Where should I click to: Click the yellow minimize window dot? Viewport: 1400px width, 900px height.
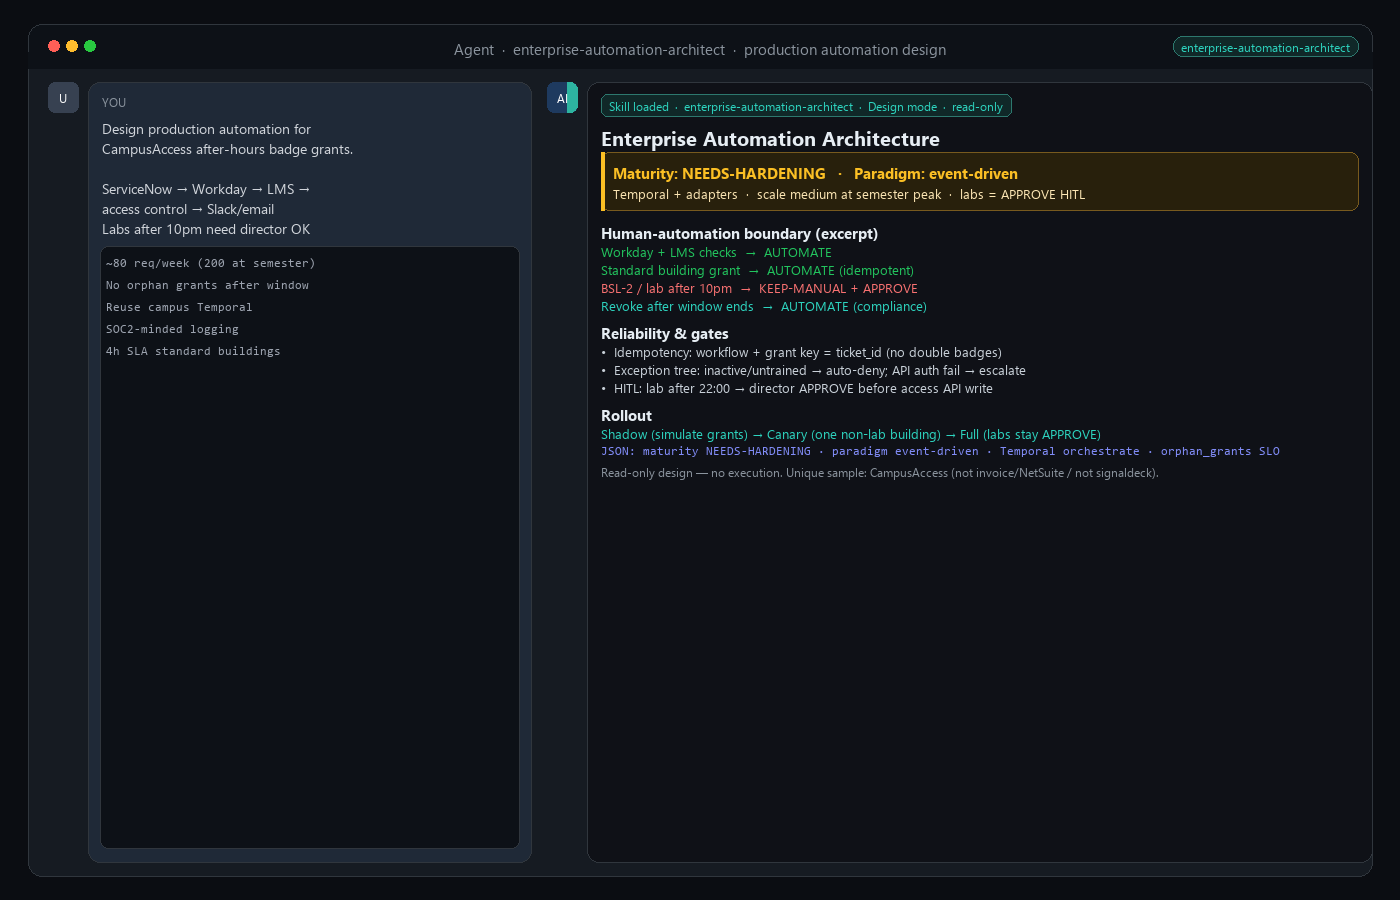click(72, 46)
